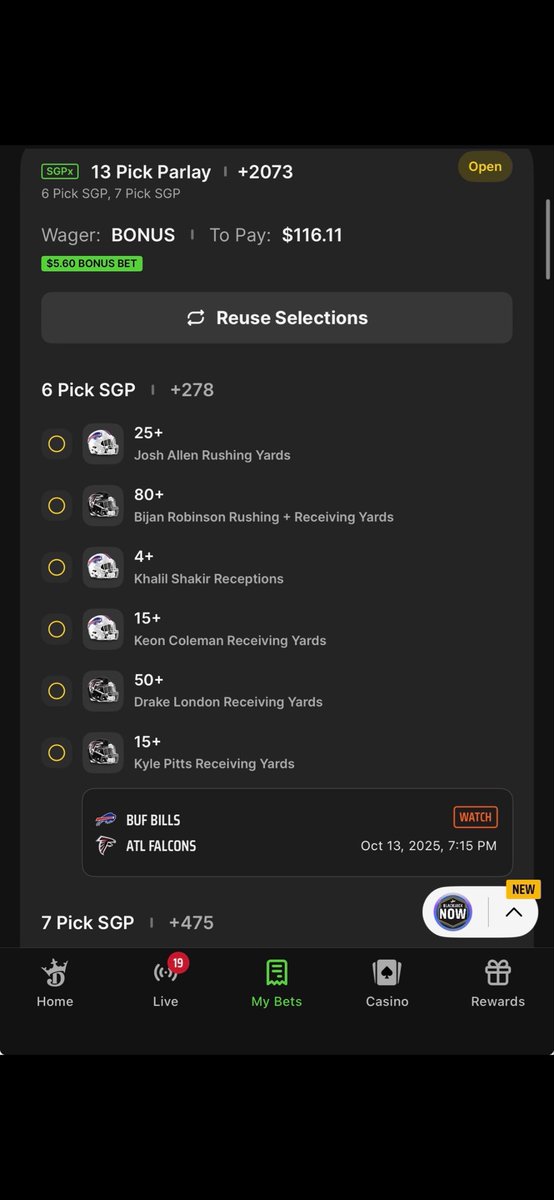Expand the floating widget with the up chevron
Viewport: 554px width, 1200px height.
[513, 912]
